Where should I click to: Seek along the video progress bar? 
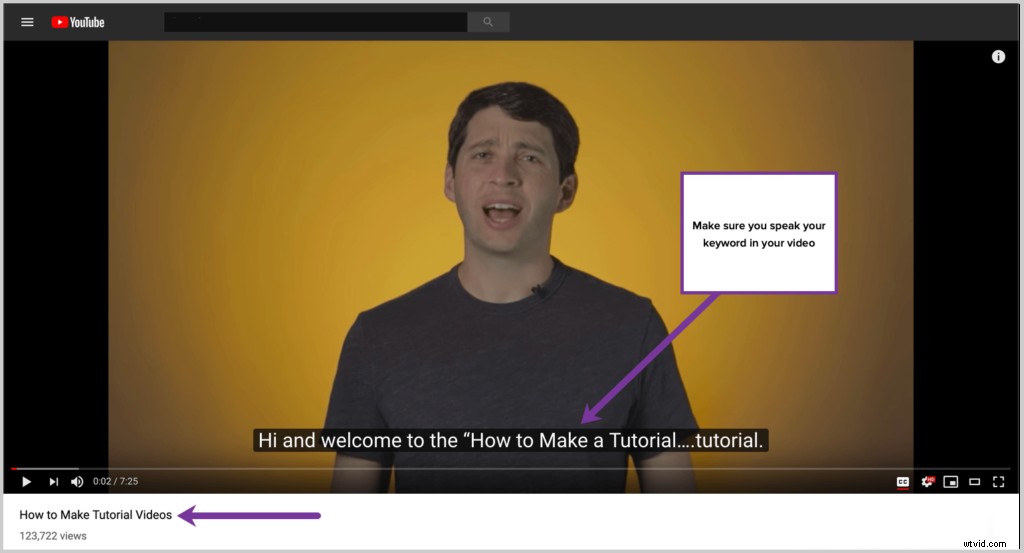510,468
